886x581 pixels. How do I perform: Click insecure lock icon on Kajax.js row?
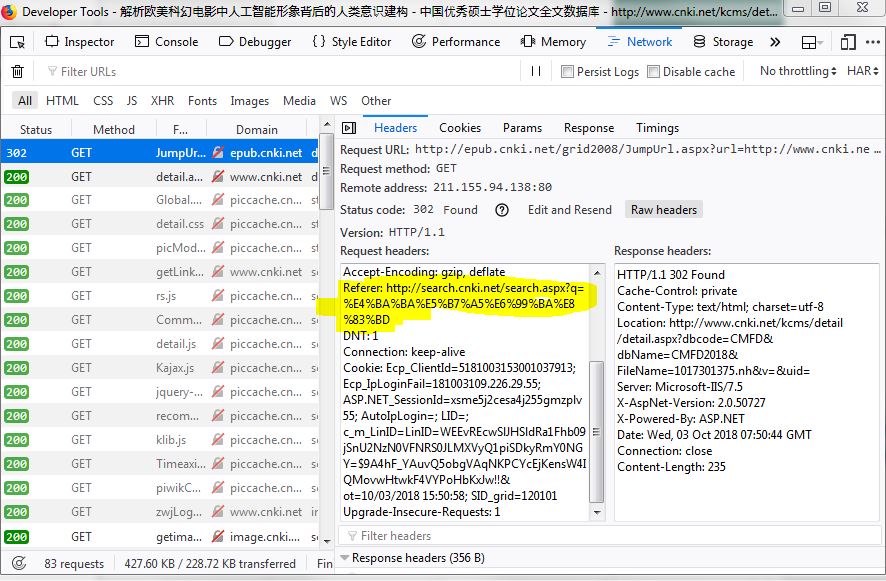coord(218,368)
